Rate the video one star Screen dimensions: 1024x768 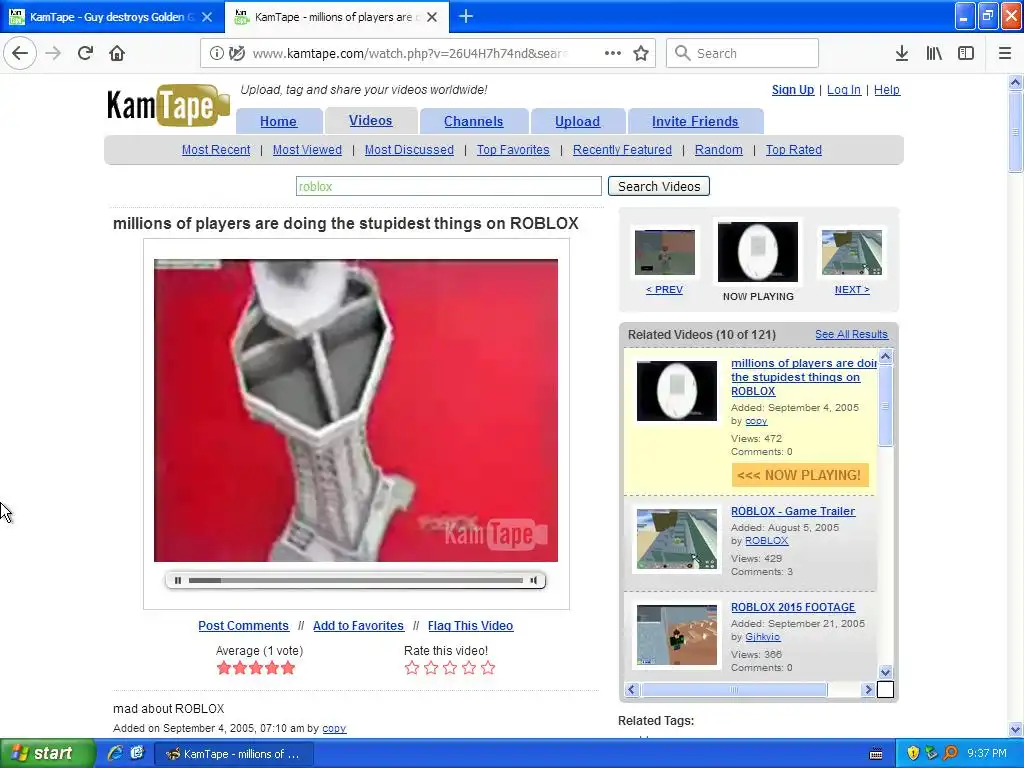coord(411,667)
